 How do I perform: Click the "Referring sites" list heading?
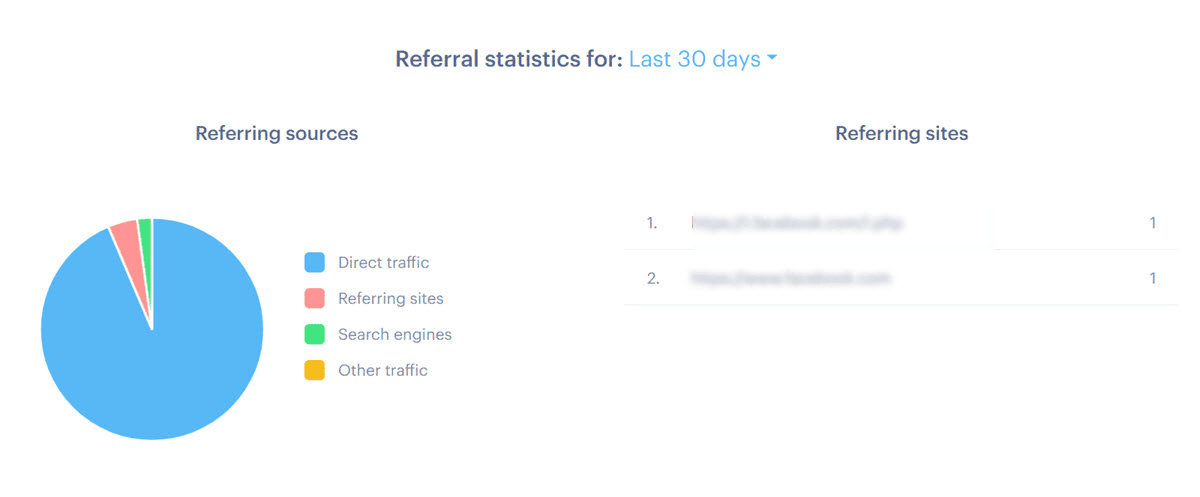tap(901, 133)
